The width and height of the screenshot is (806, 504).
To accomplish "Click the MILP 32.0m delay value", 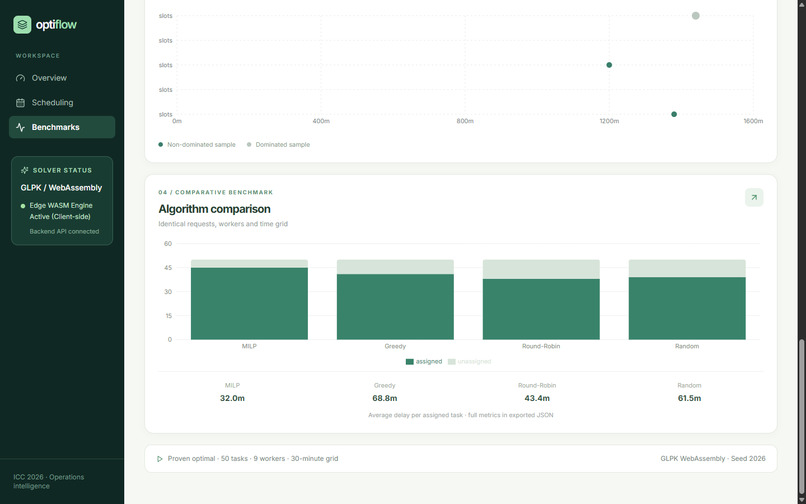I will [232, 398].
